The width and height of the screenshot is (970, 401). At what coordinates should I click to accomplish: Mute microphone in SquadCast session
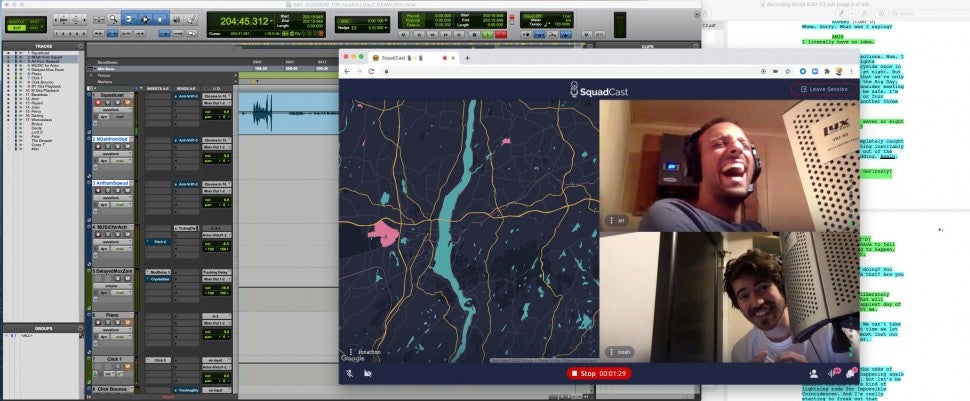coord(350,373)
